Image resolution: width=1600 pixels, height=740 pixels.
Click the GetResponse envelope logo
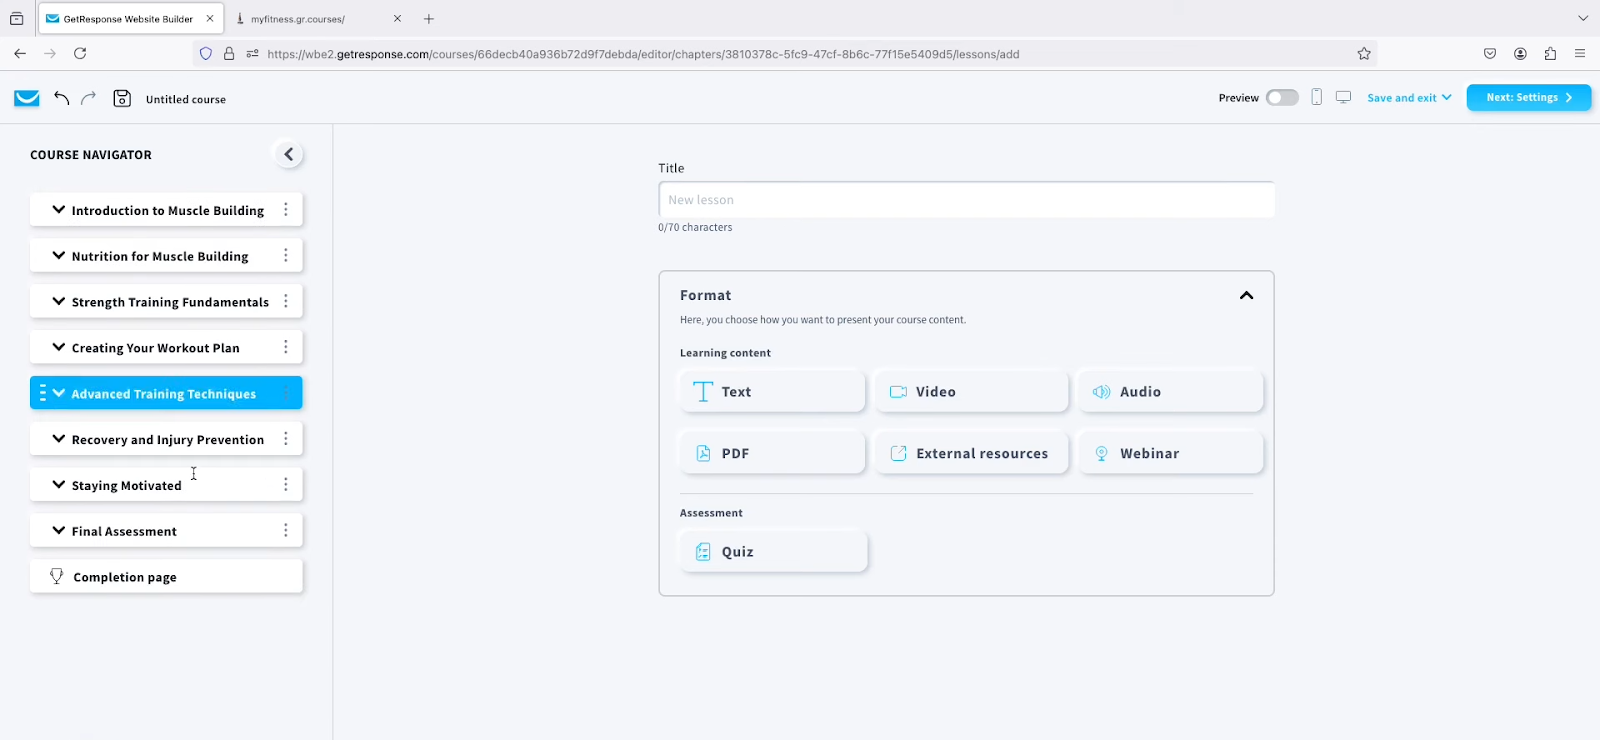click(27, 98)
